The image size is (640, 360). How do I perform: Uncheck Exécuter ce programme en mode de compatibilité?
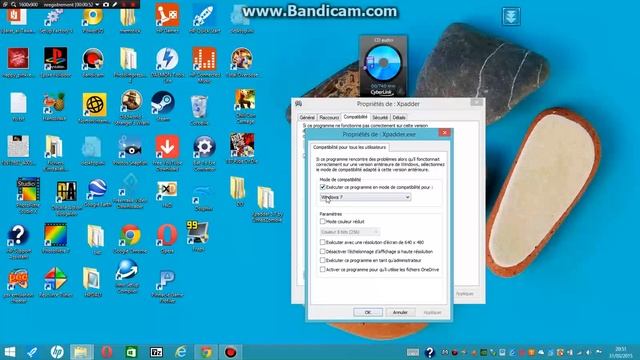pyautogui.click(x=323, y=187)
